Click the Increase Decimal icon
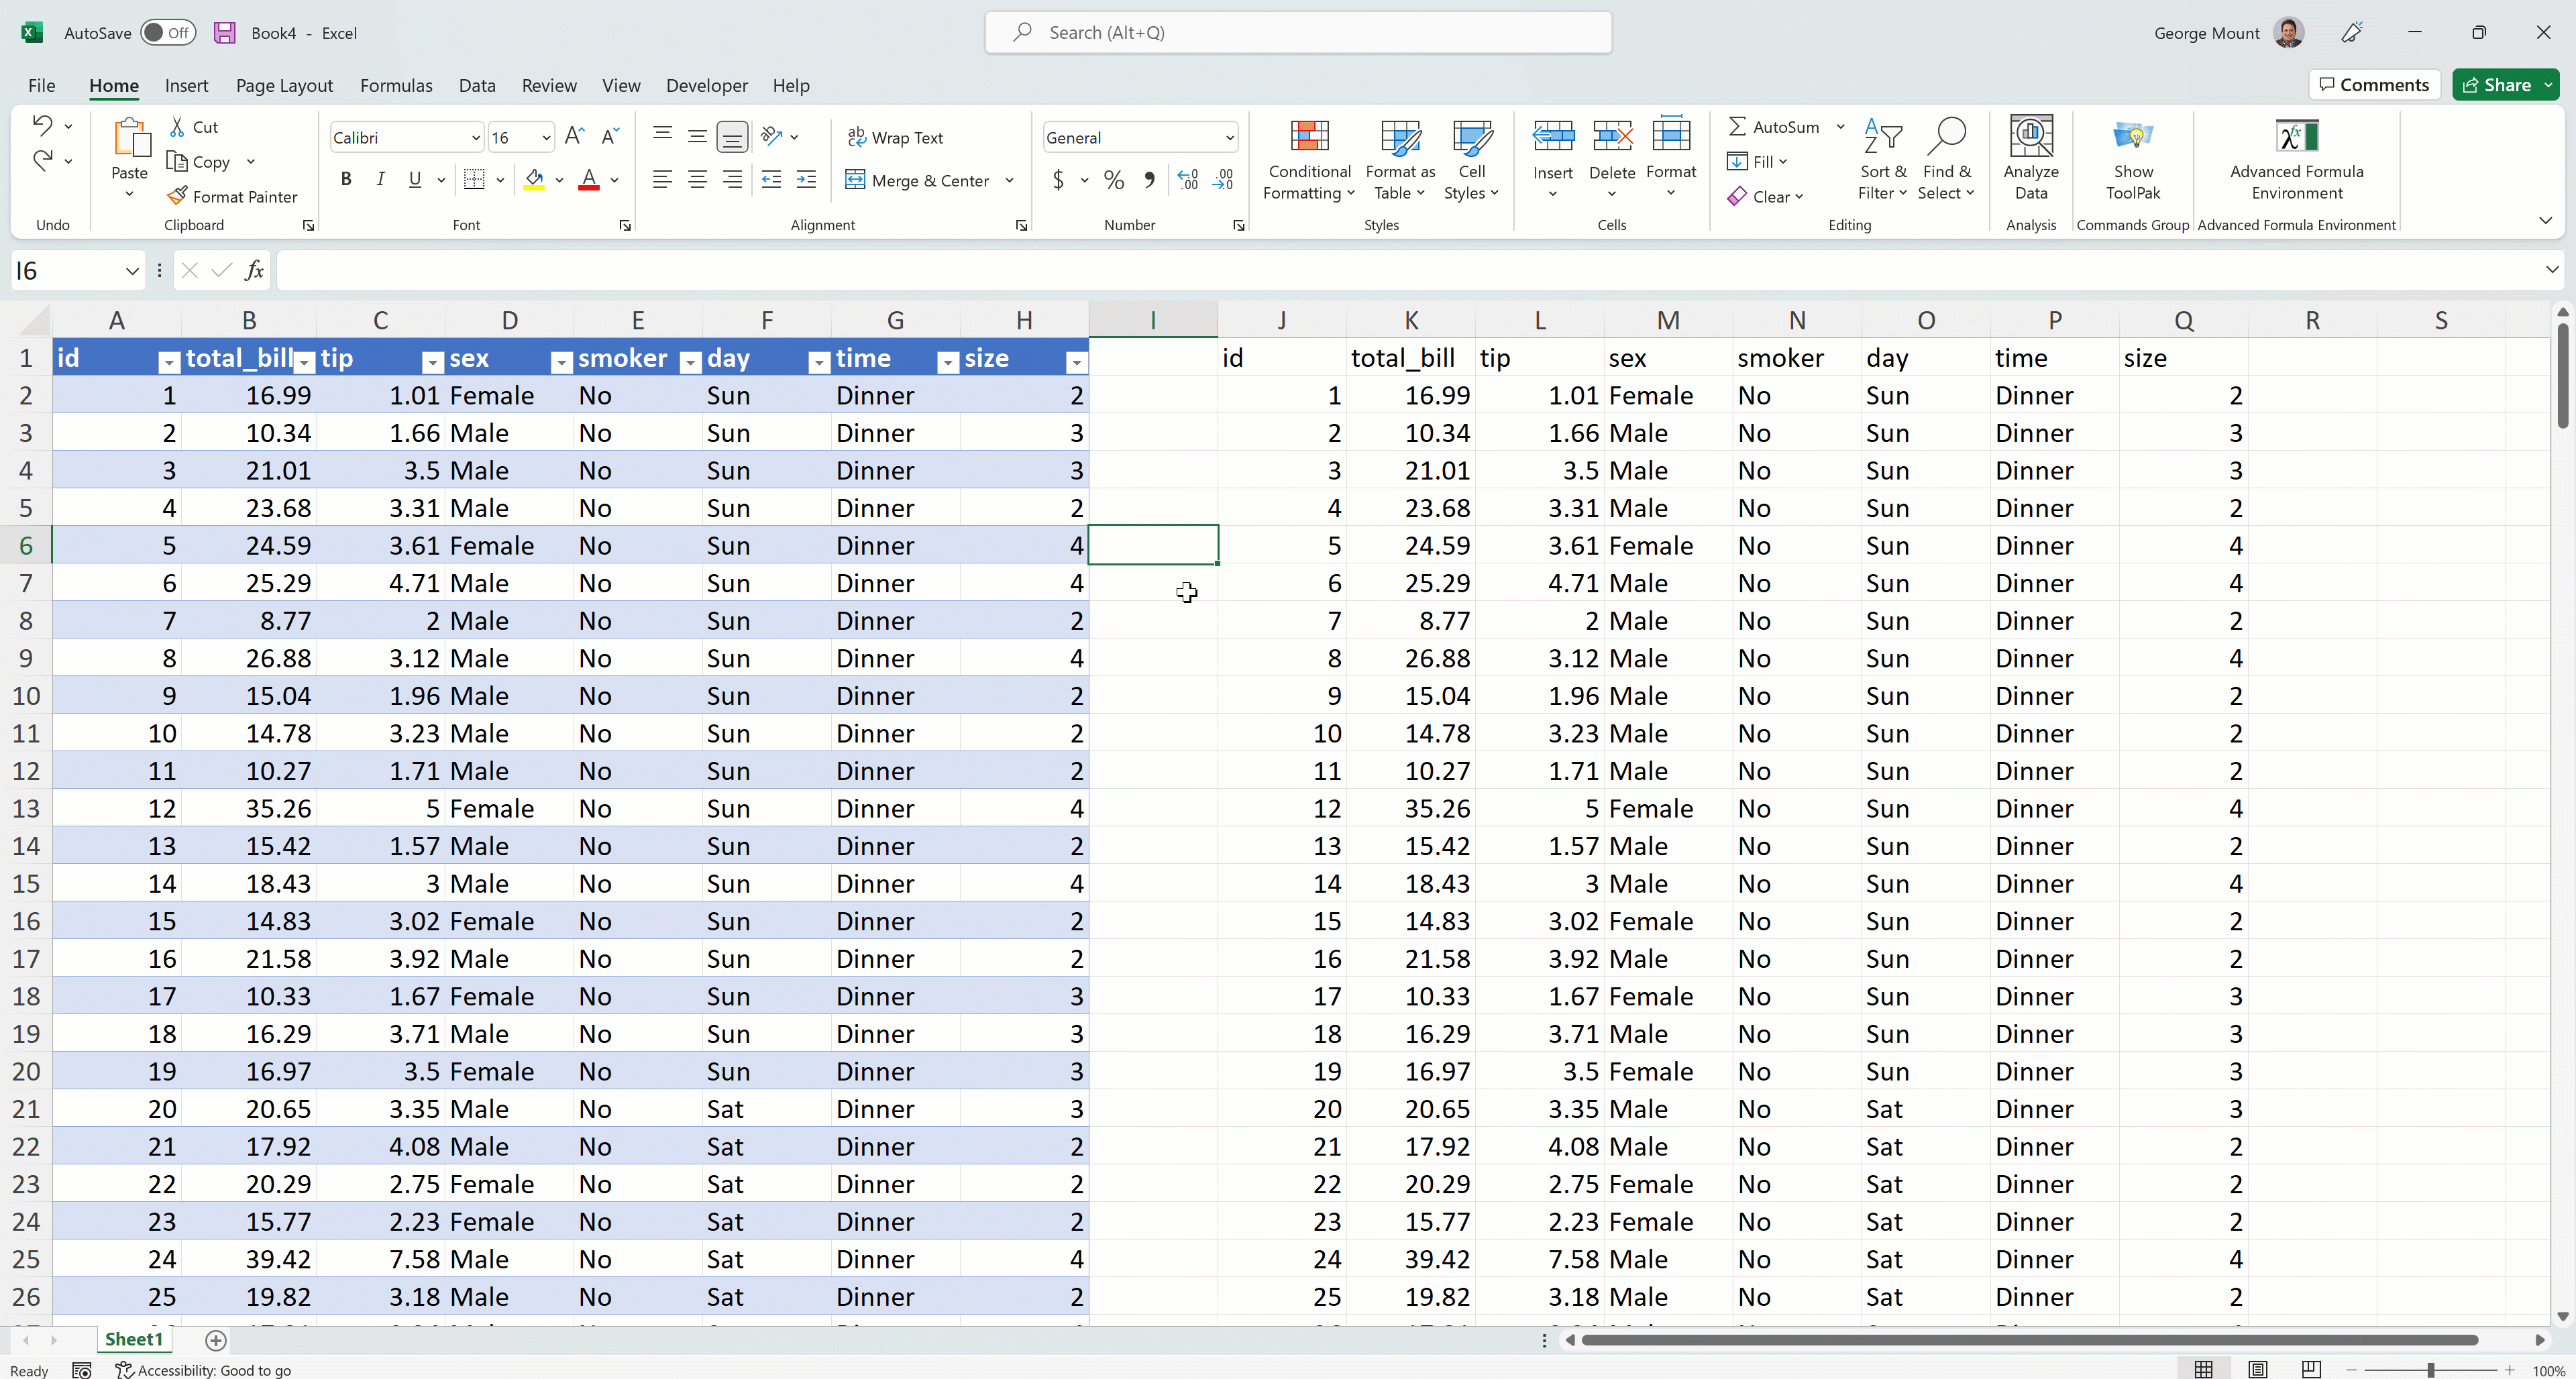2576x1379 pixels. (1187, 180)
